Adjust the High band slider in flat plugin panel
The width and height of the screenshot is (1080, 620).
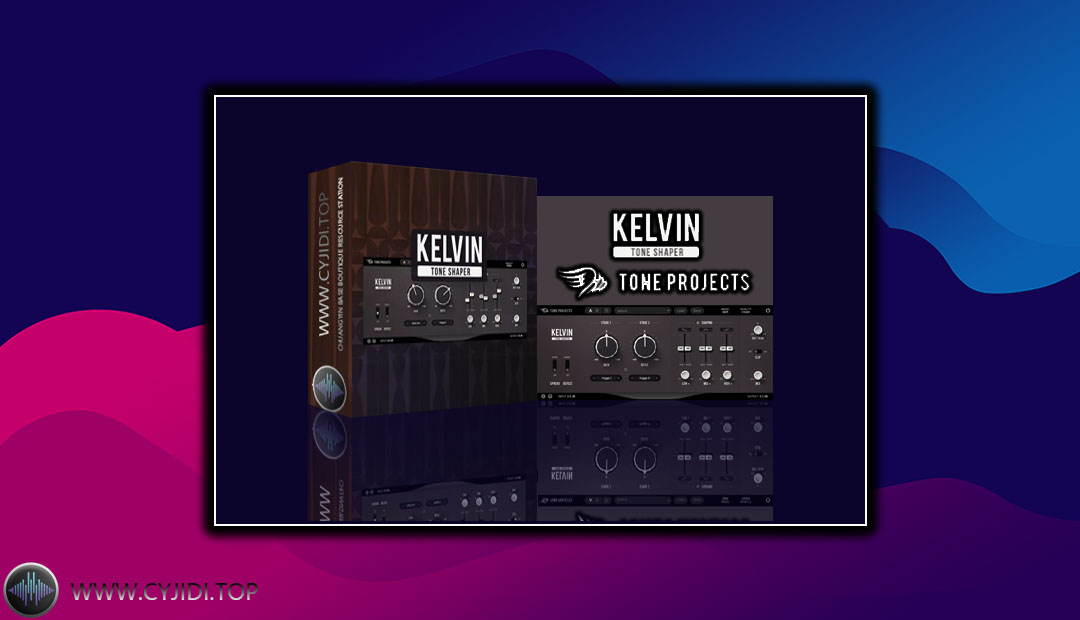(x=727, y=349)
